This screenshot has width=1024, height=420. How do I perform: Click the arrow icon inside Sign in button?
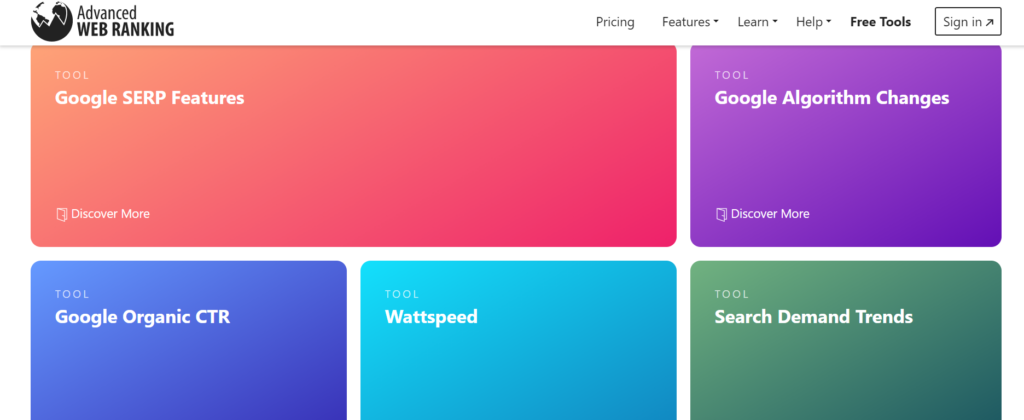click(989, 22)
